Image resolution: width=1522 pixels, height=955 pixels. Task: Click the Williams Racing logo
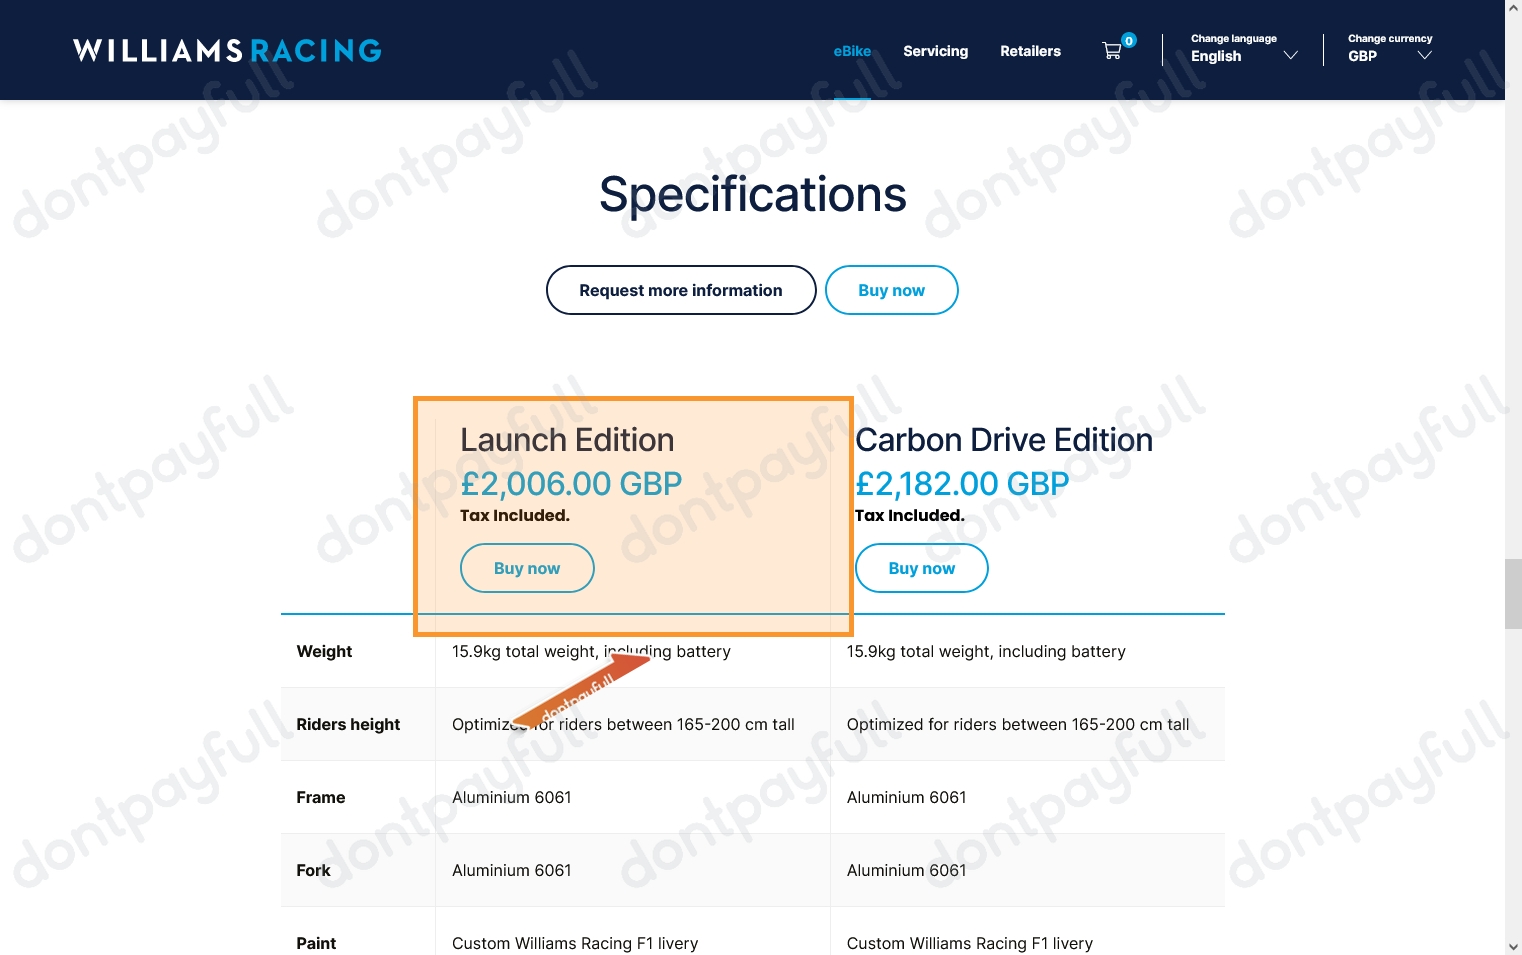227,50
